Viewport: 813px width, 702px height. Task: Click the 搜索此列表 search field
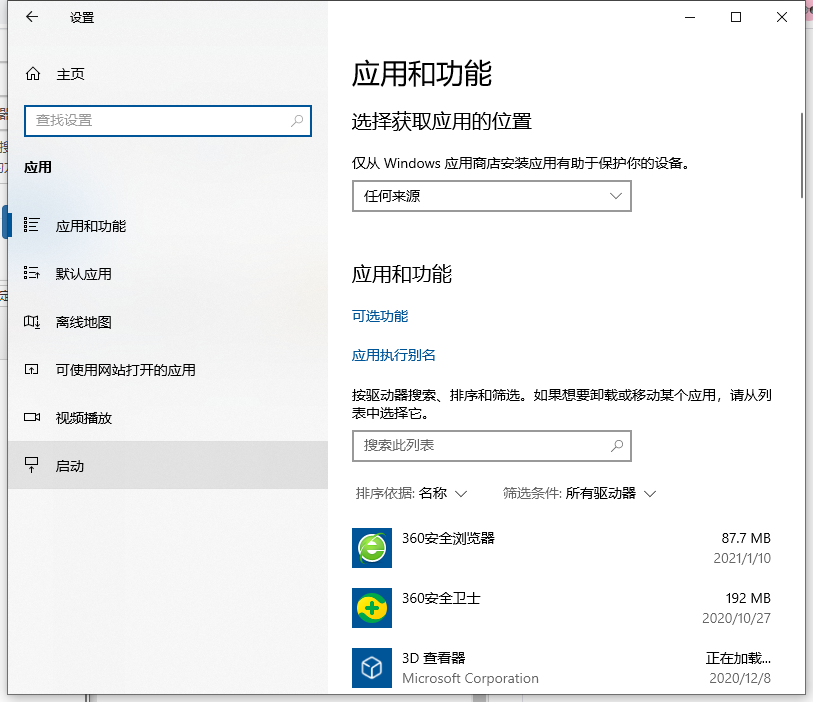pyautogui.click(x=480, y=445)
